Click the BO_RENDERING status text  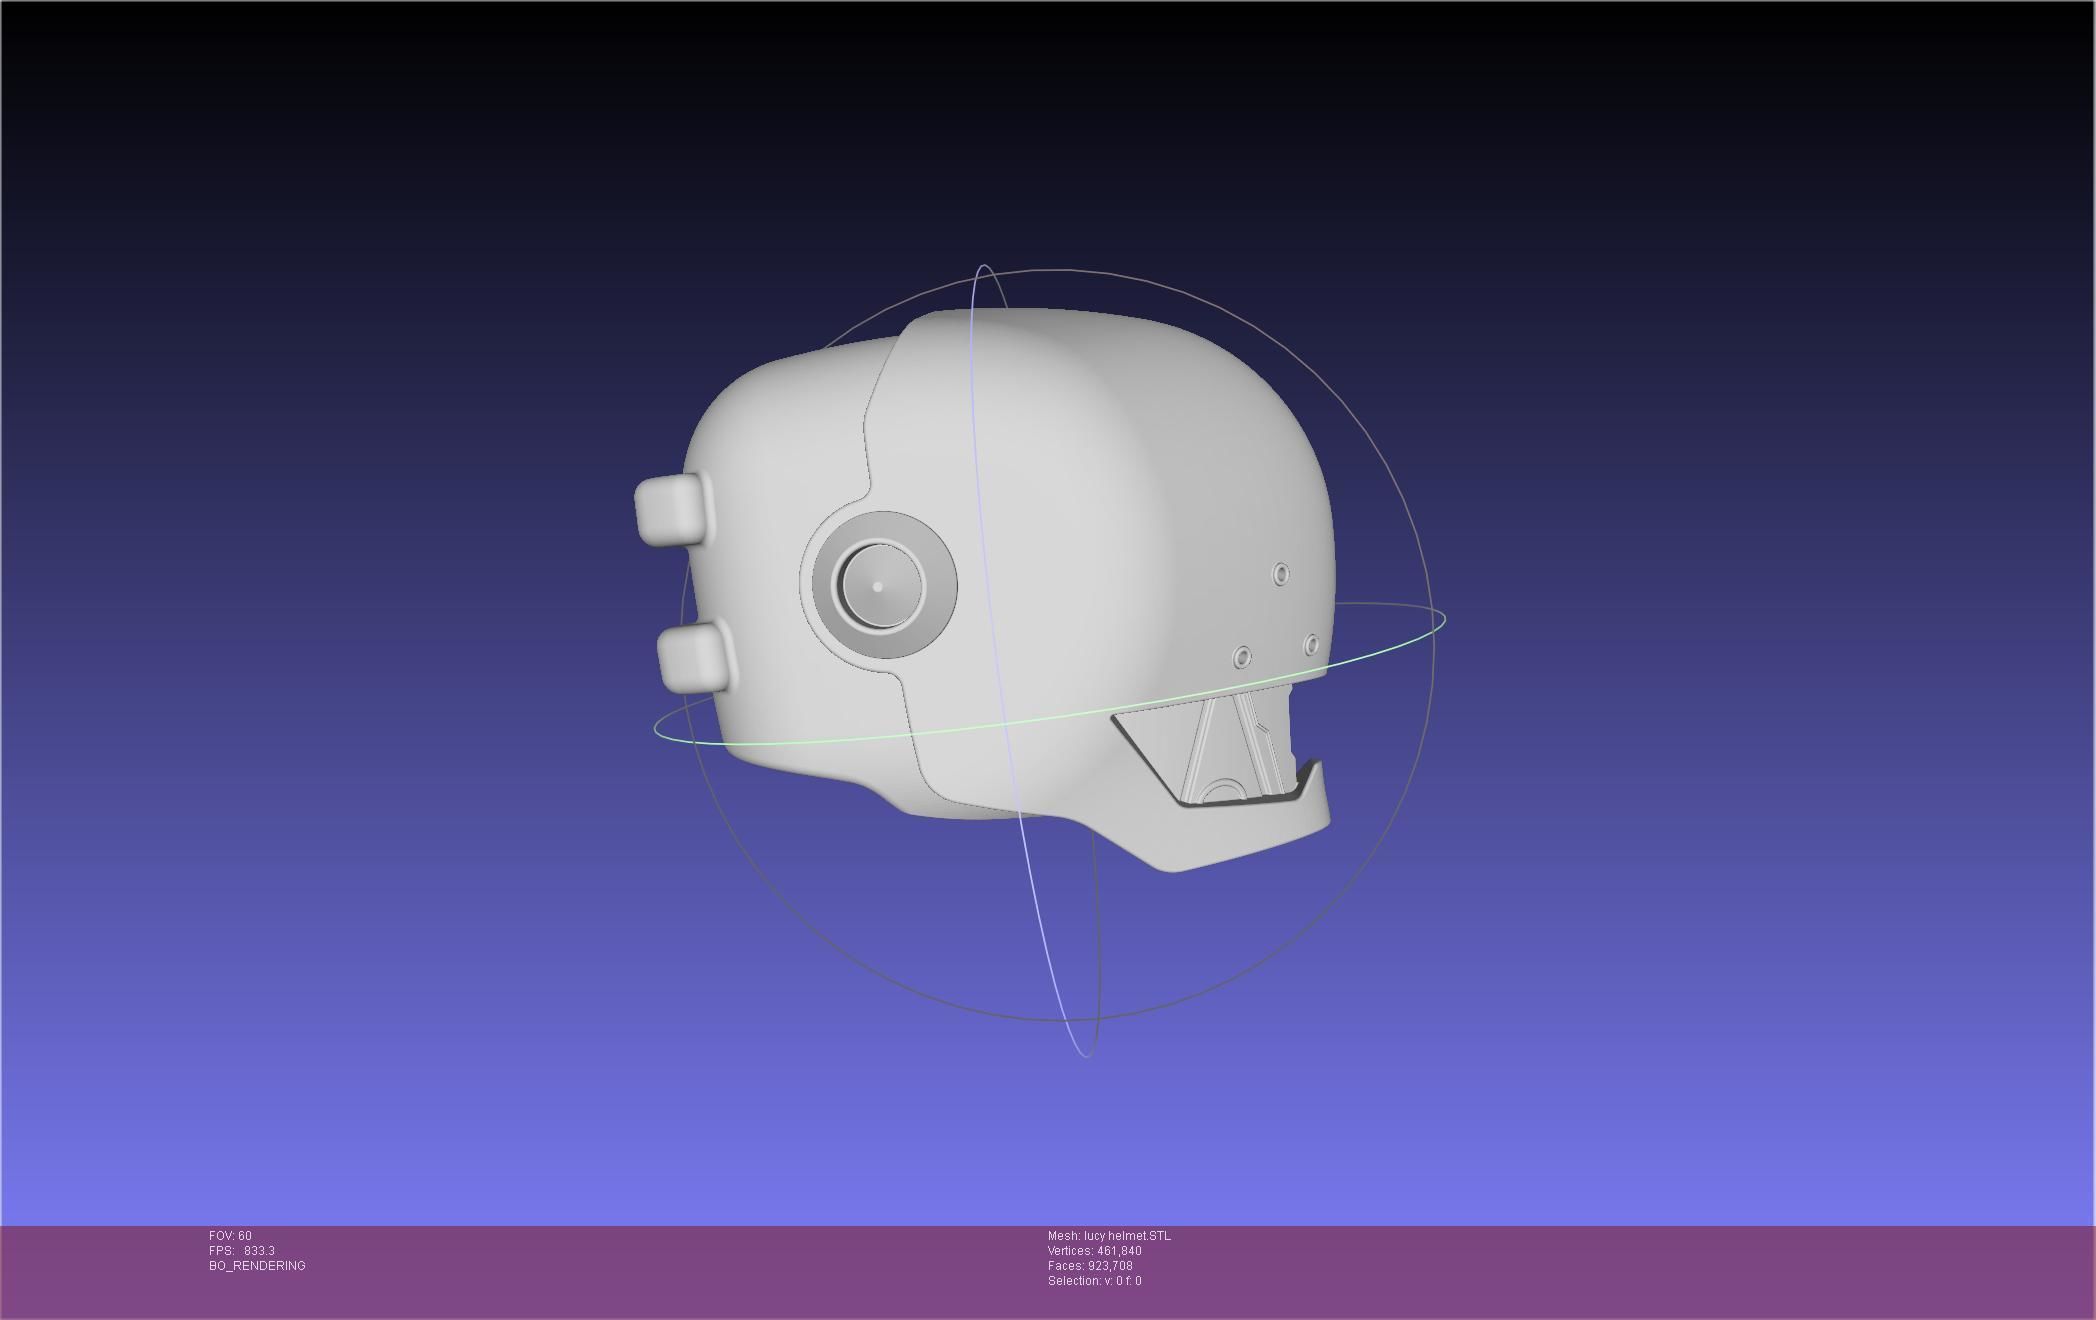click(257, 1266)
